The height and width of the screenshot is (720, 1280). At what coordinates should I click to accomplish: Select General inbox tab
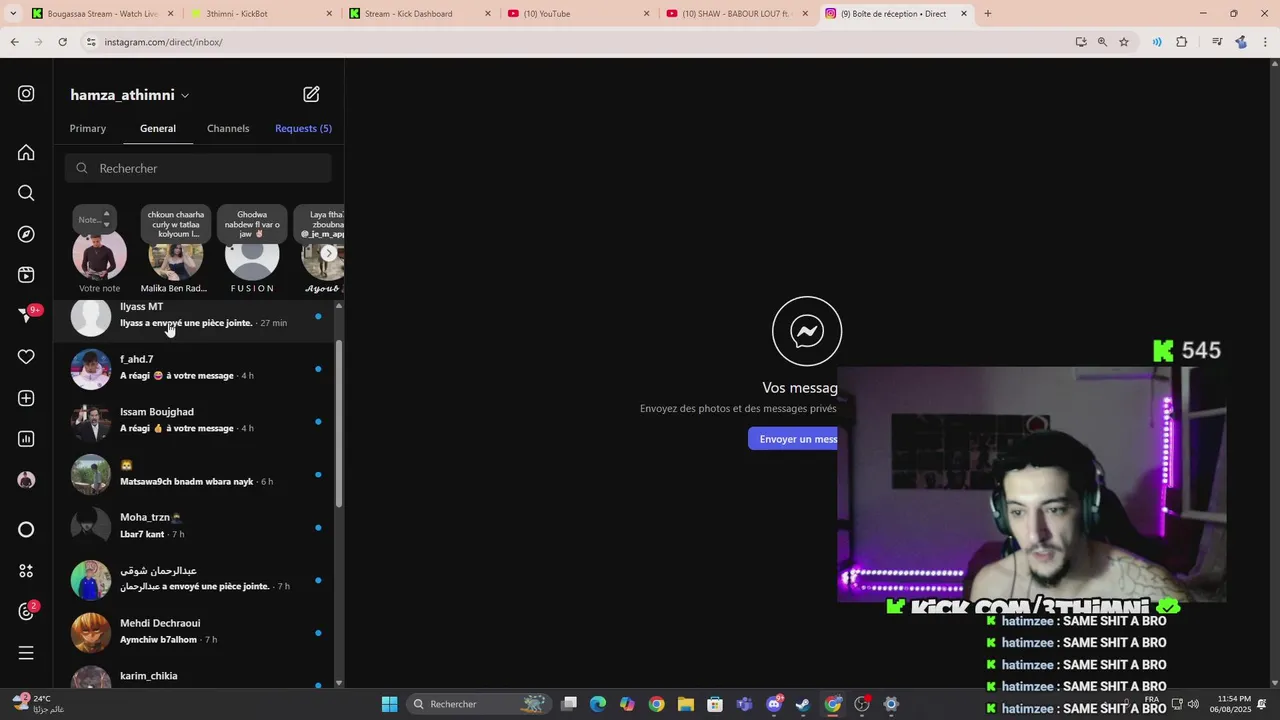[x=158, y=128]
